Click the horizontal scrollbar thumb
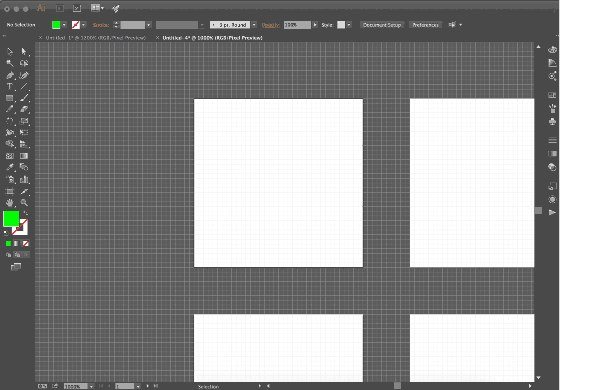Viewport: 600px width, 390px height. pos(397,386)
